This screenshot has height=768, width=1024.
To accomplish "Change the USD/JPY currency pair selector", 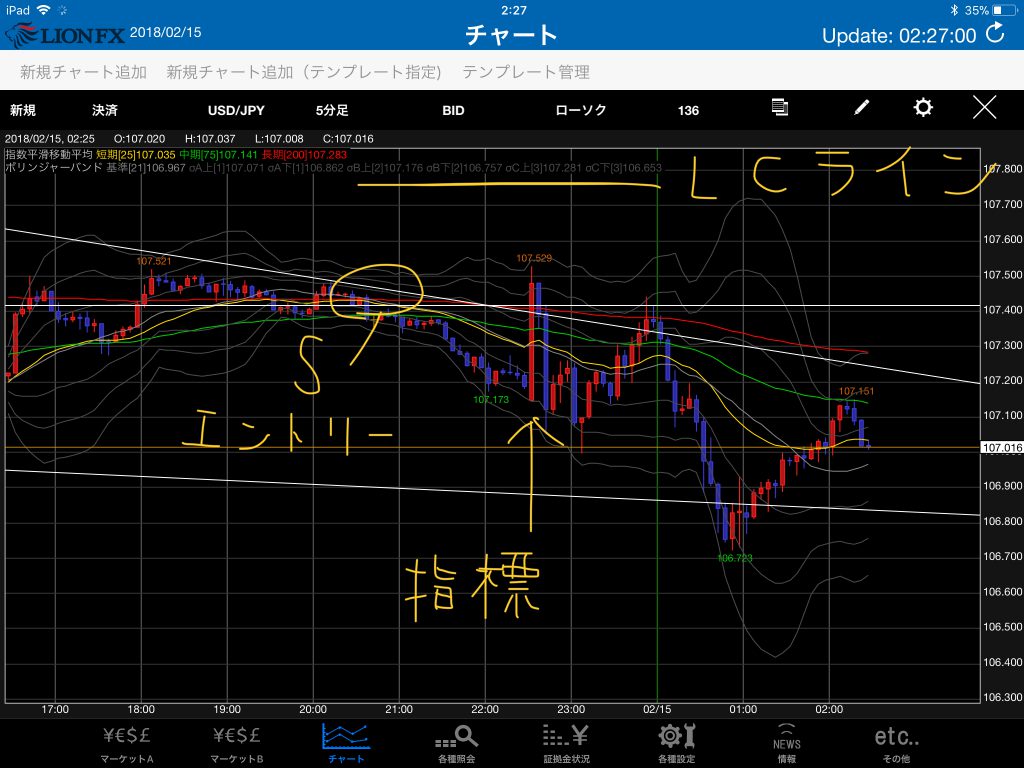I will click(x=236, y=110).
